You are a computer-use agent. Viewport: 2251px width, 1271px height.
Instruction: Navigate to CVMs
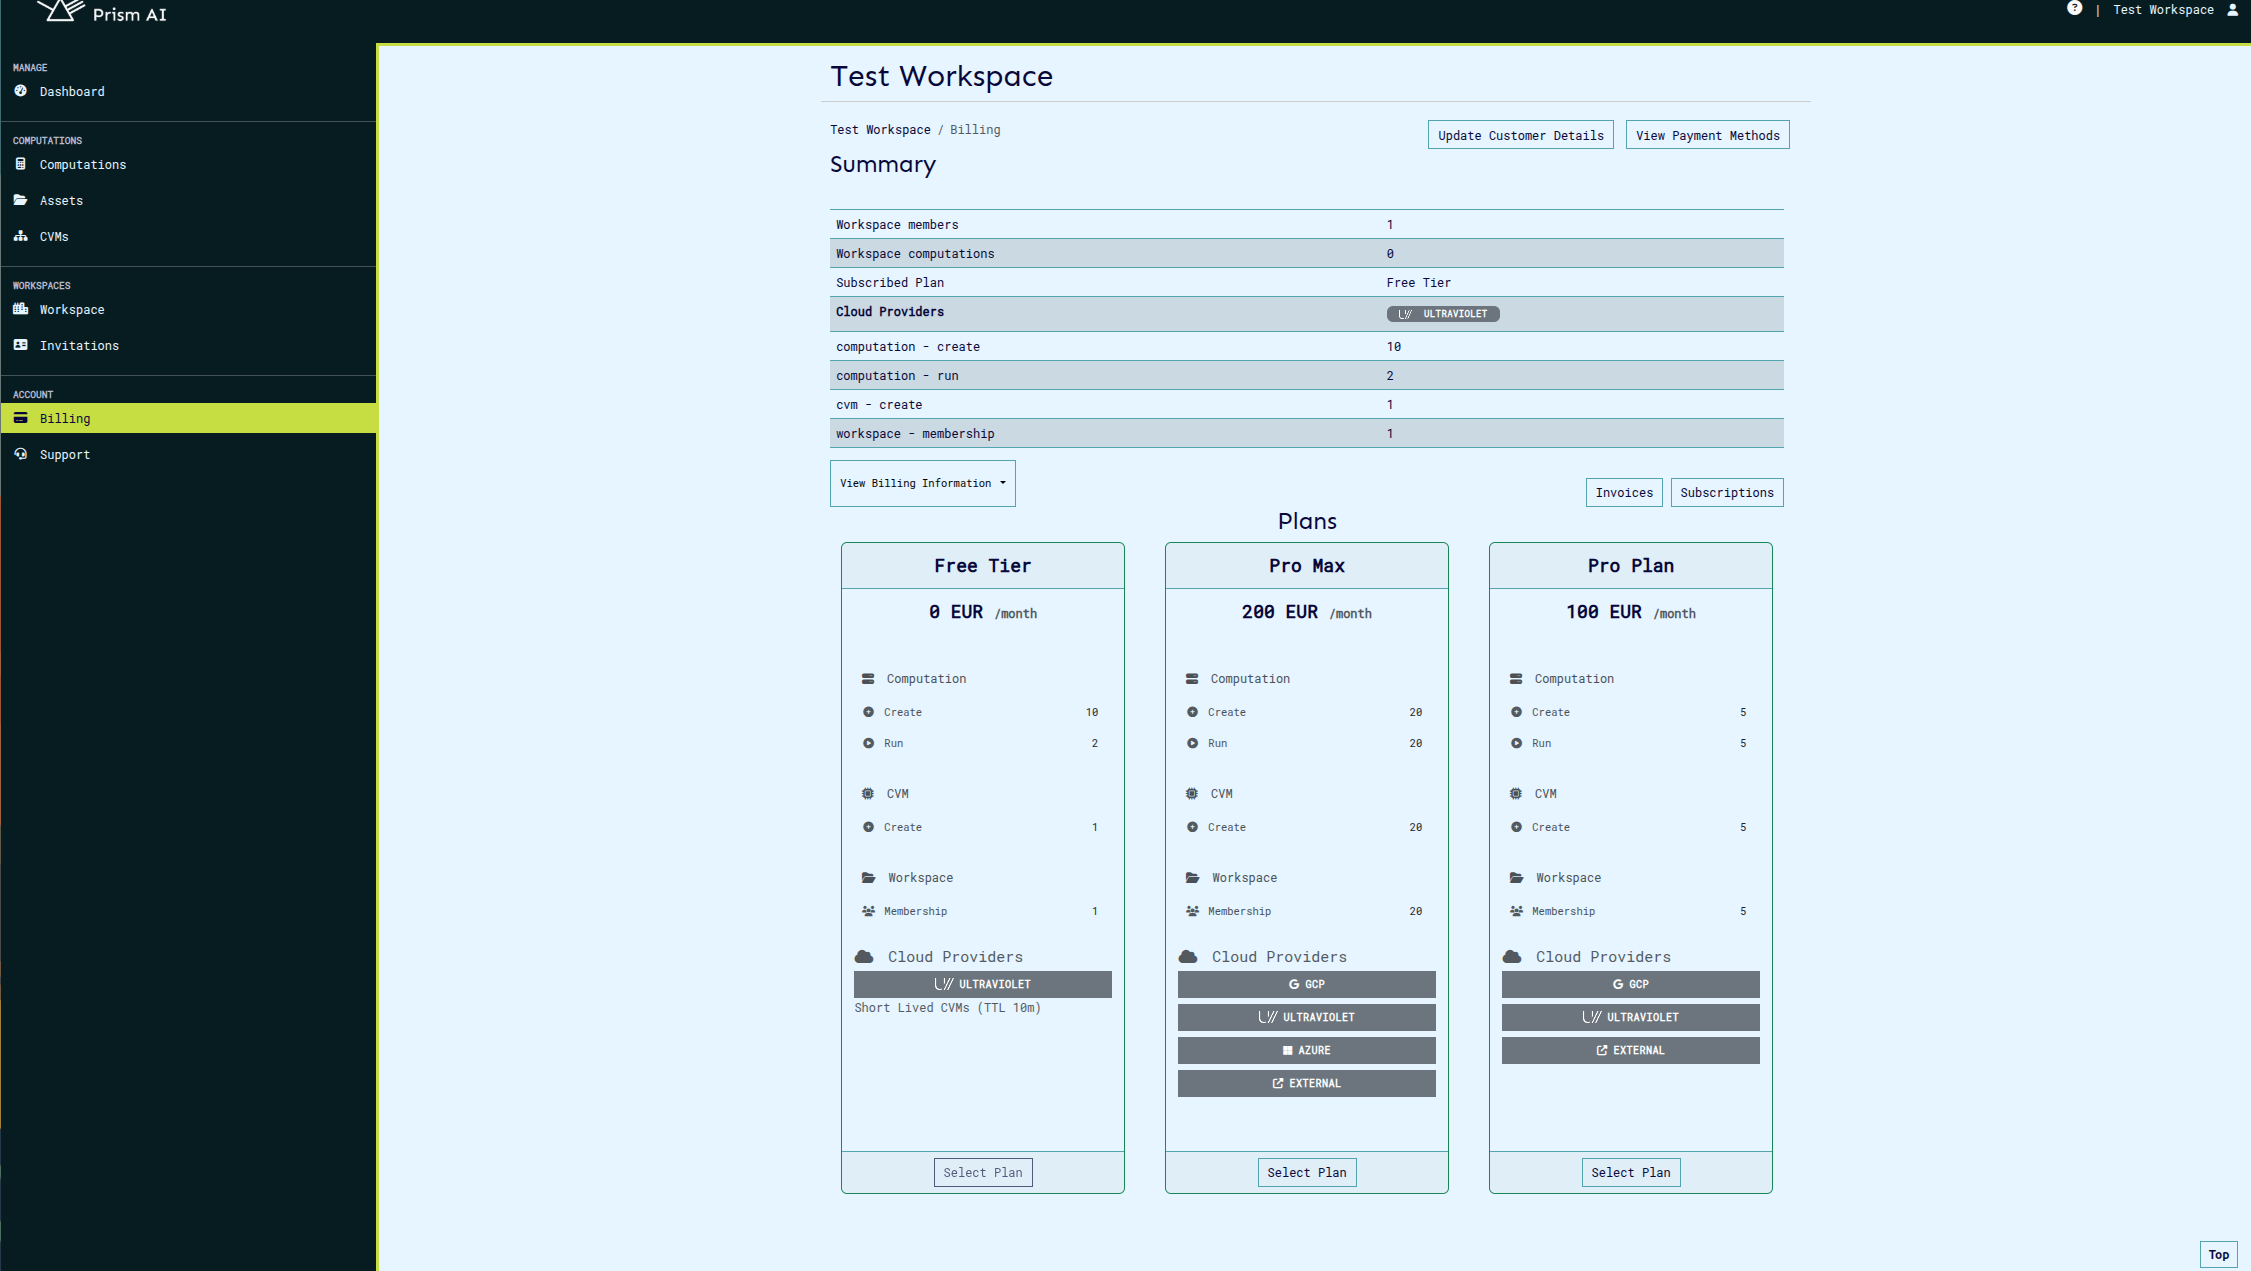pyautogui.click(x=54, y=237)
